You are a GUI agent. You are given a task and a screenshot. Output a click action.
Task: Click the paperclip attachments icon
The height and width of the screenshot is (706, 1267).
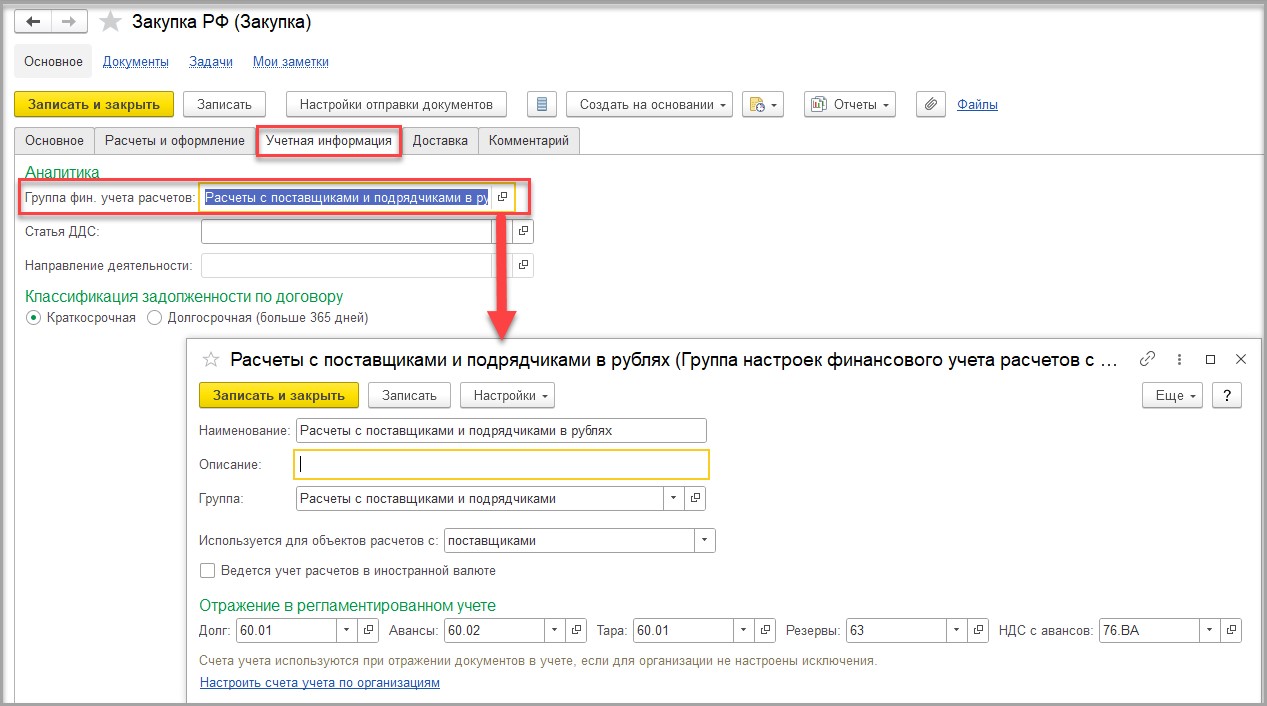coord(931,104)
